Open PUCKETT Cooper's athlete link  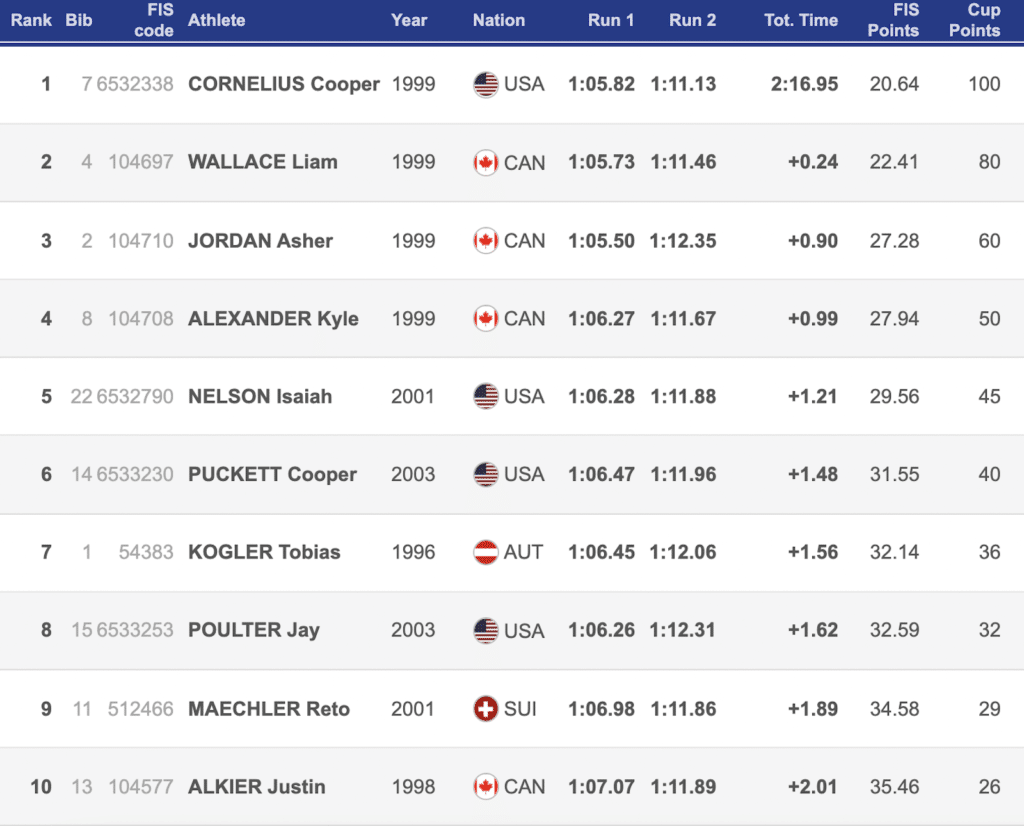pos(272,474)
